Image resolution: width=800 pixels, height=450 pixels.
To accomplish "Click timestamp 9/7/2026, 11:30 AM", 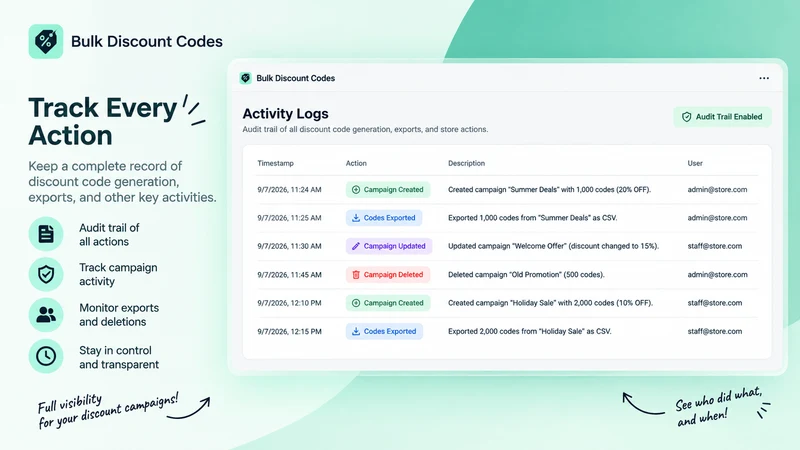I will (289, 246).
